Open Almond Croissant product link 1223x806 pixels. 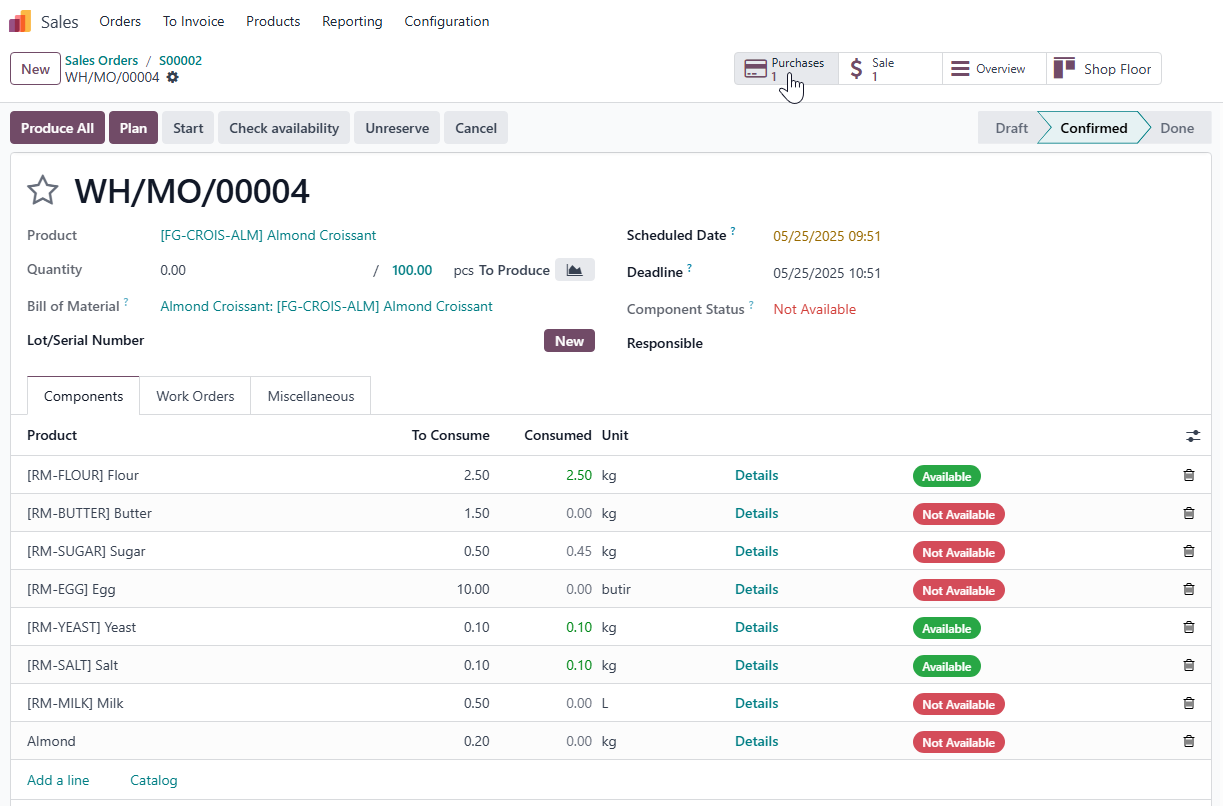[x=268, y=235]
